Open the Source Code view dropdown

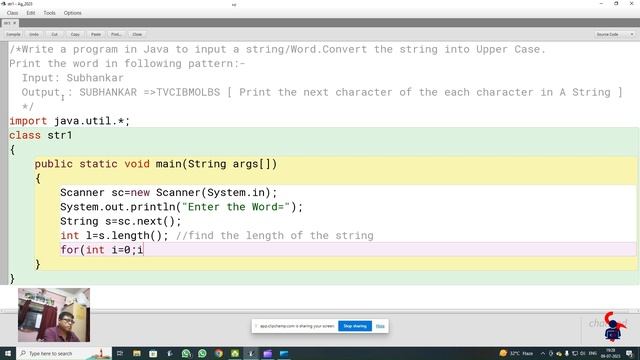(615, 35)
